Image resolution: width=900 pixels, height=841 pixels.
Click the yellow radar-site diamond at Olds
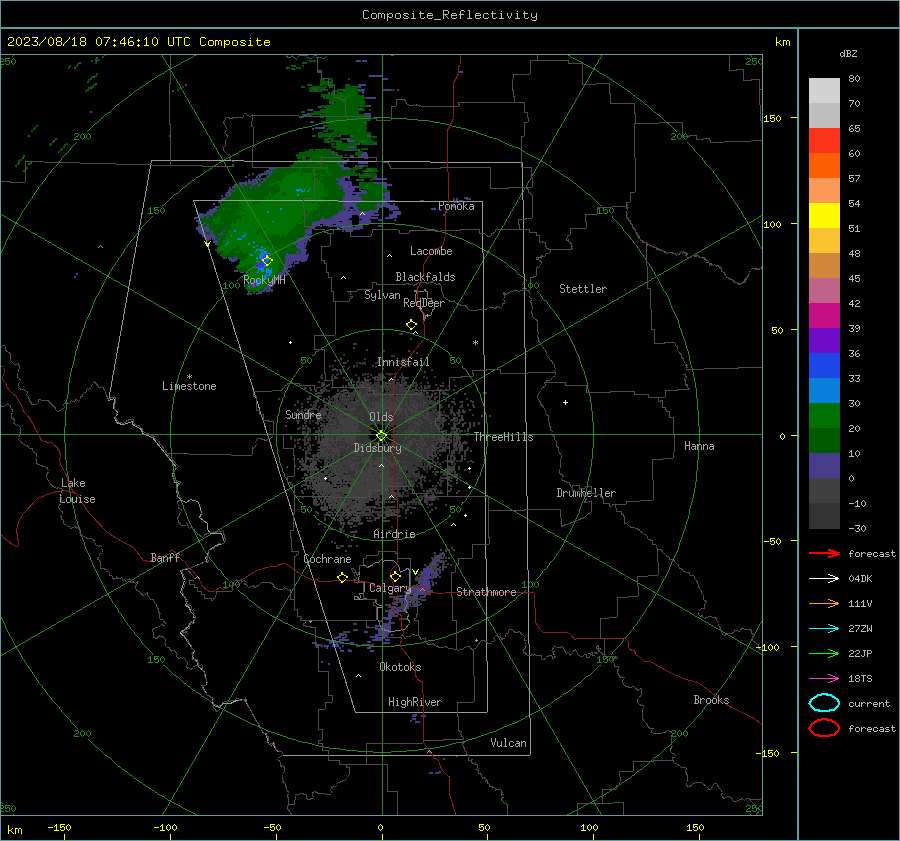click(x=381, y=436)
